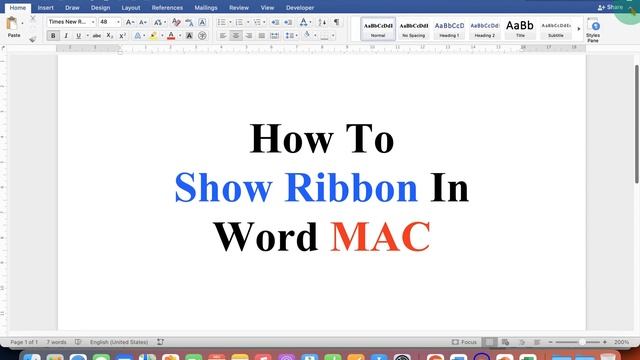Decrease paragraph indent
This screenshot has height=360, width=640.
(x=275, y=22)
